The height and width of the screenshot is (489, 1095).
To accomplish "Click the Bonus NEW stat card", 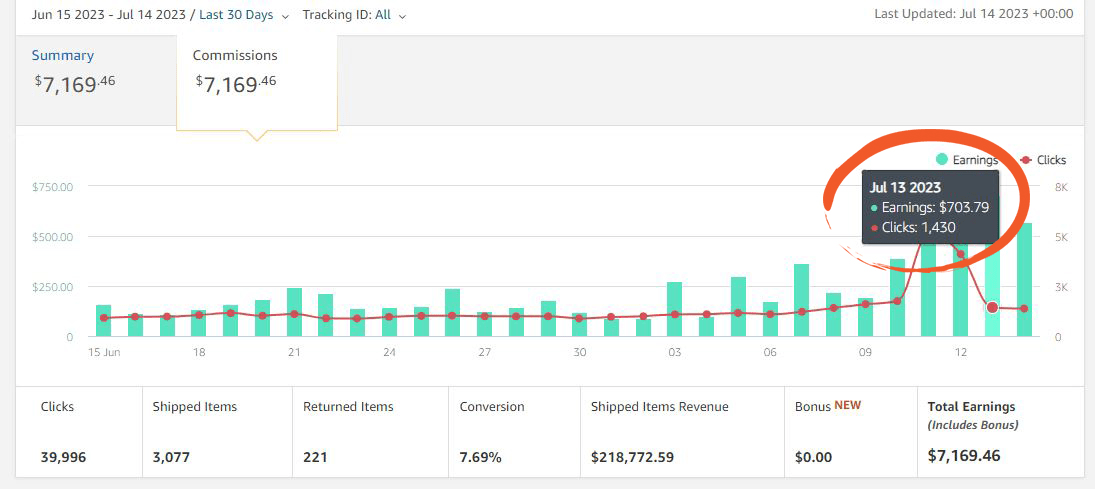I will (847, 432).
